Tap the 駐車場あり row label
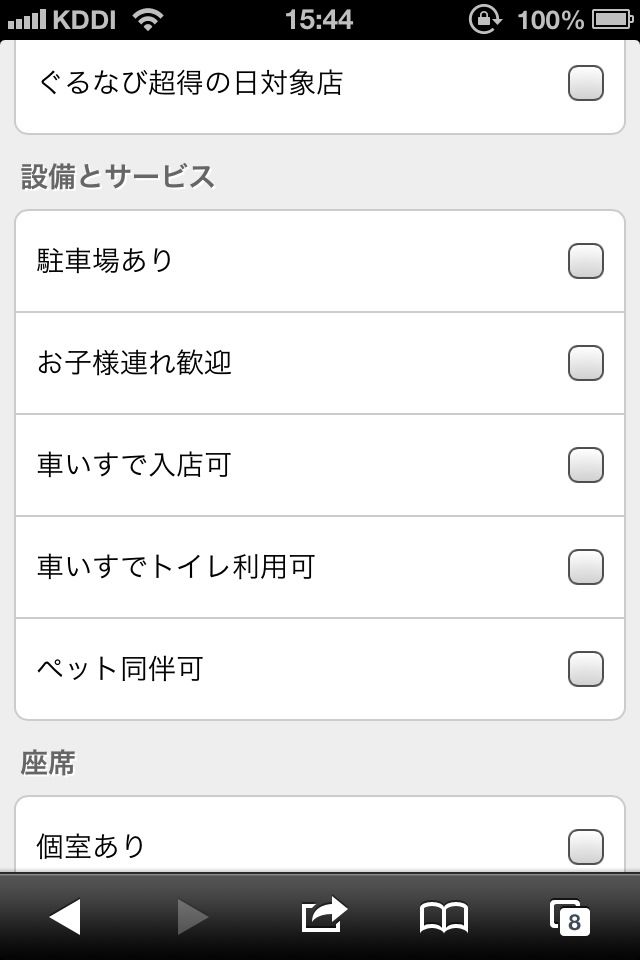The height and width of the screenshot is (960, 640). click(x=105, y=261)
